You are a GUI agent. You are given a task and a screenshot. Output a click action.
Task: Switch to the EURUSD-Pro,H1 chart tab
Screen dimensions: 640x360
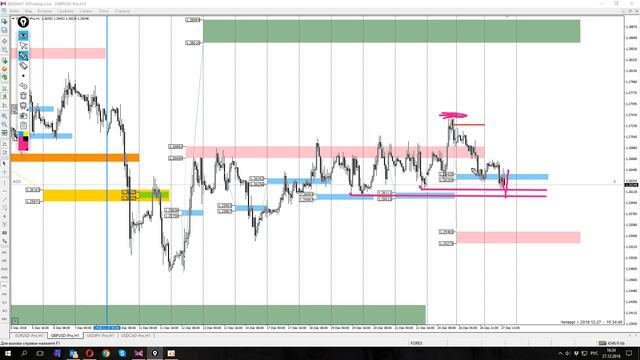[29, 336]
